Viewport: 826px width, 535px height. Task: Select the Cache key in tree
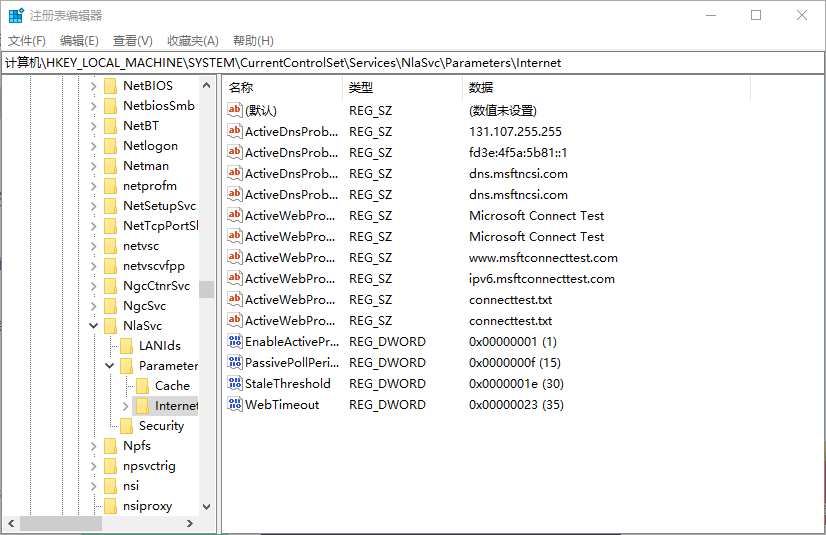coord(172,386)
